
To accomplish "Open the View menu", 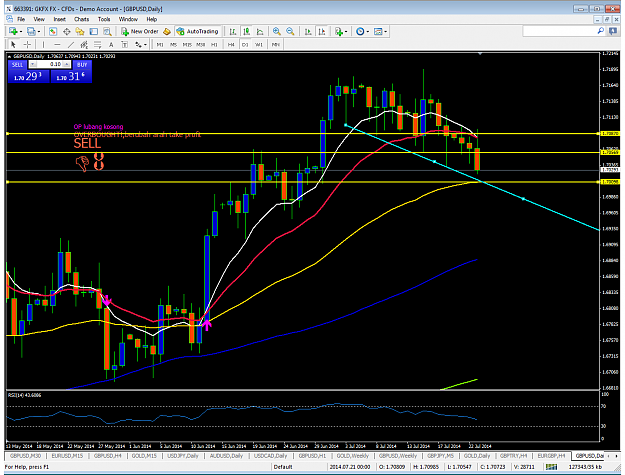I will 39,19.
